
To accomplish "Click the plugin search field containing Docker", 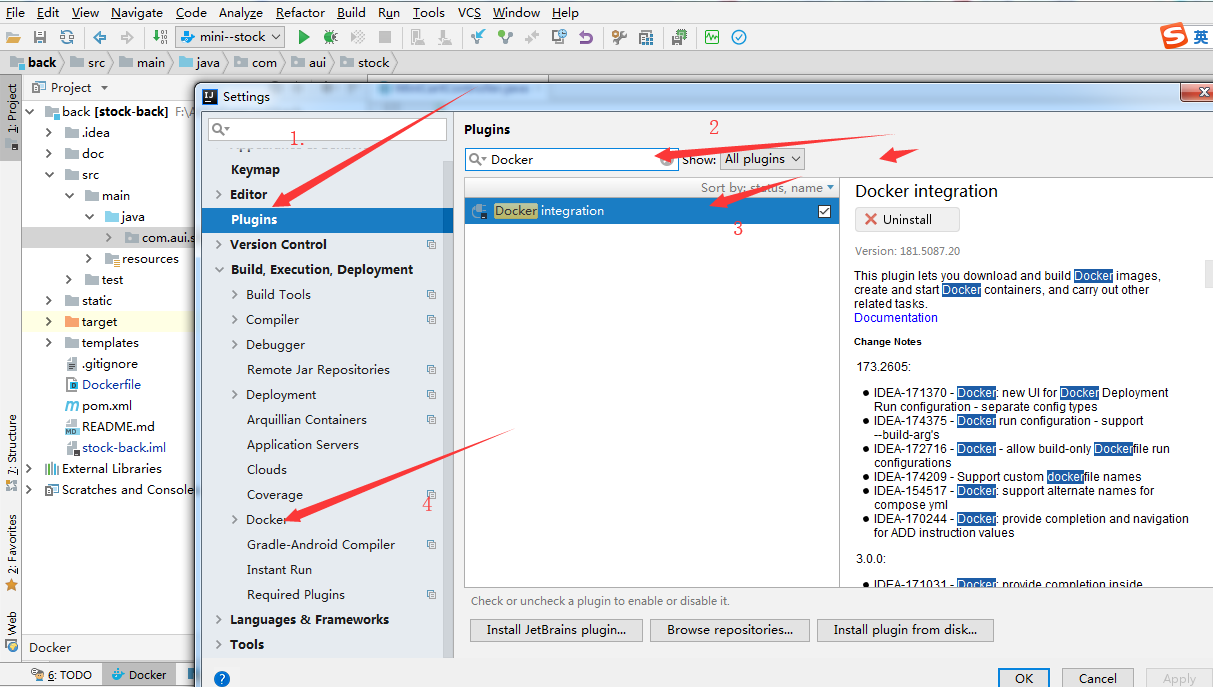I will [x=572, y=159].
